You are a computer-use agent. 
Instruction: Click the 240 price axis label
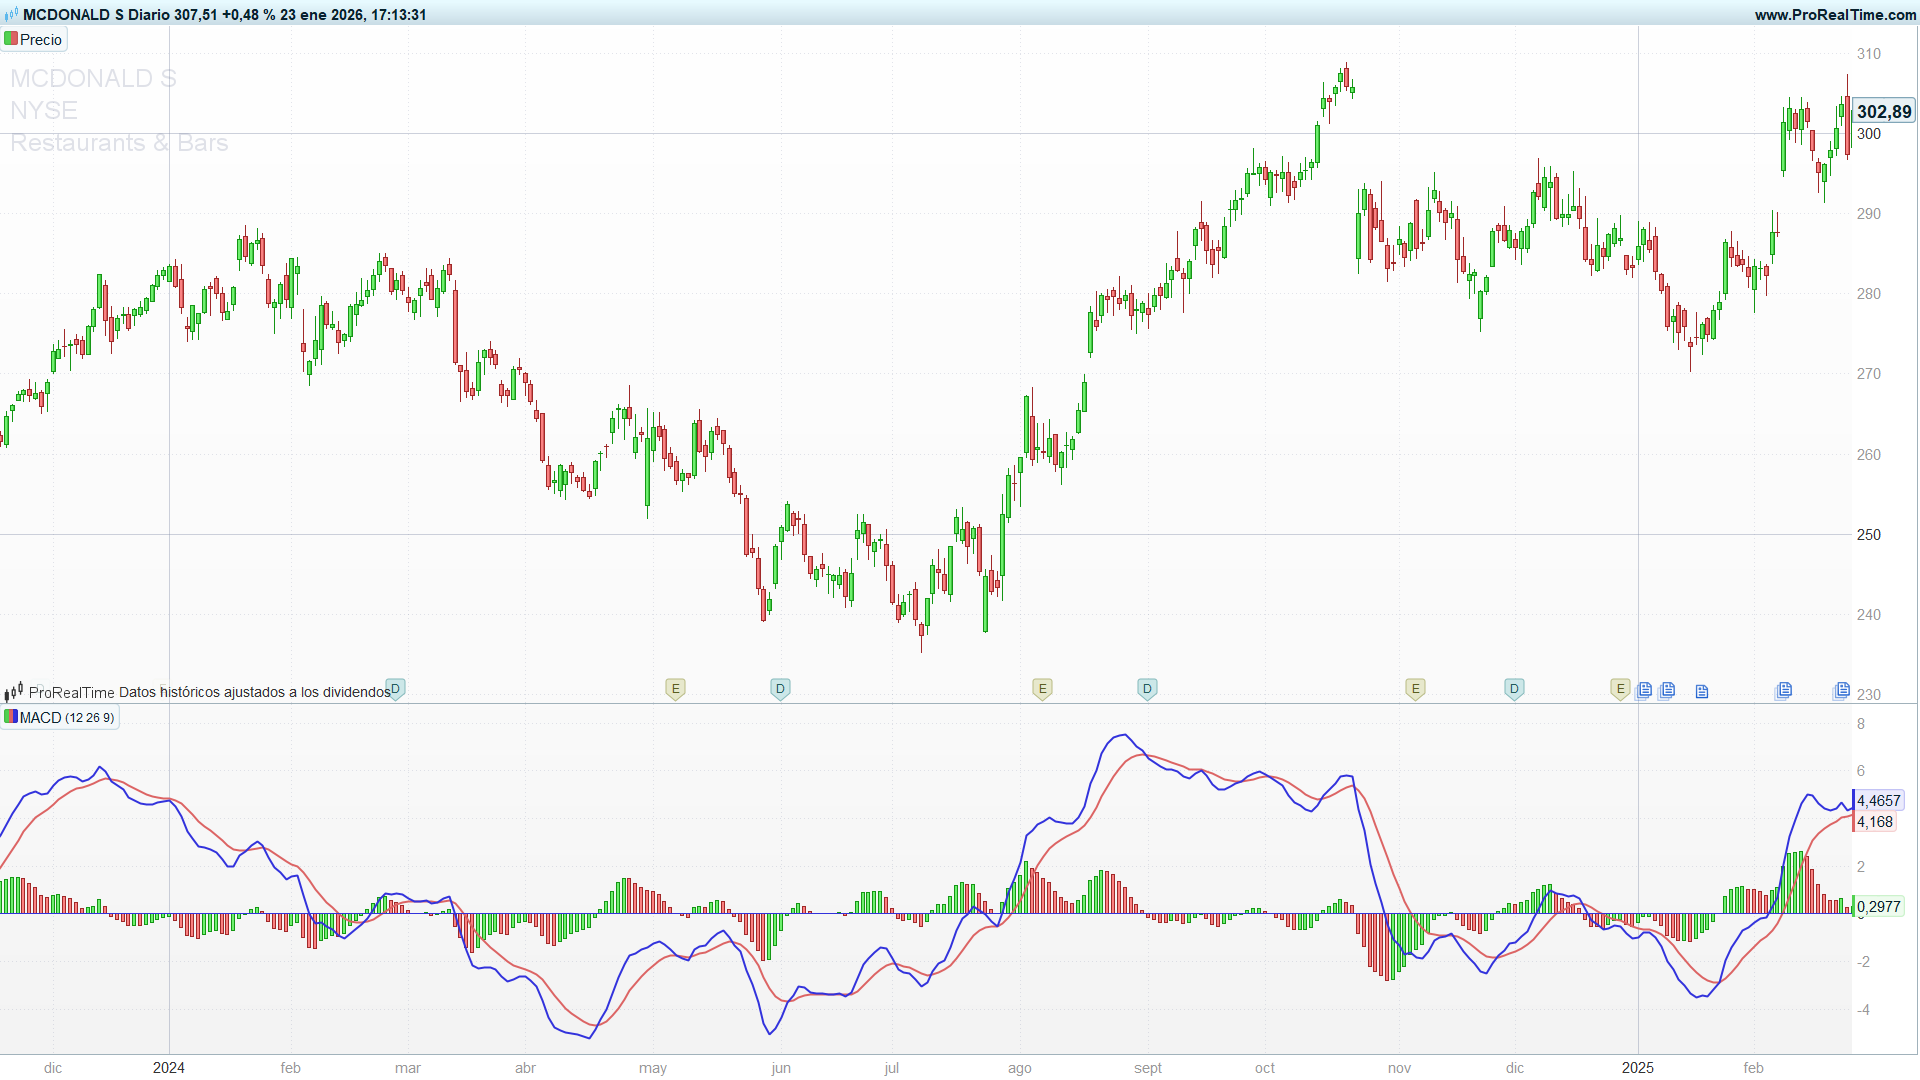1869,615
